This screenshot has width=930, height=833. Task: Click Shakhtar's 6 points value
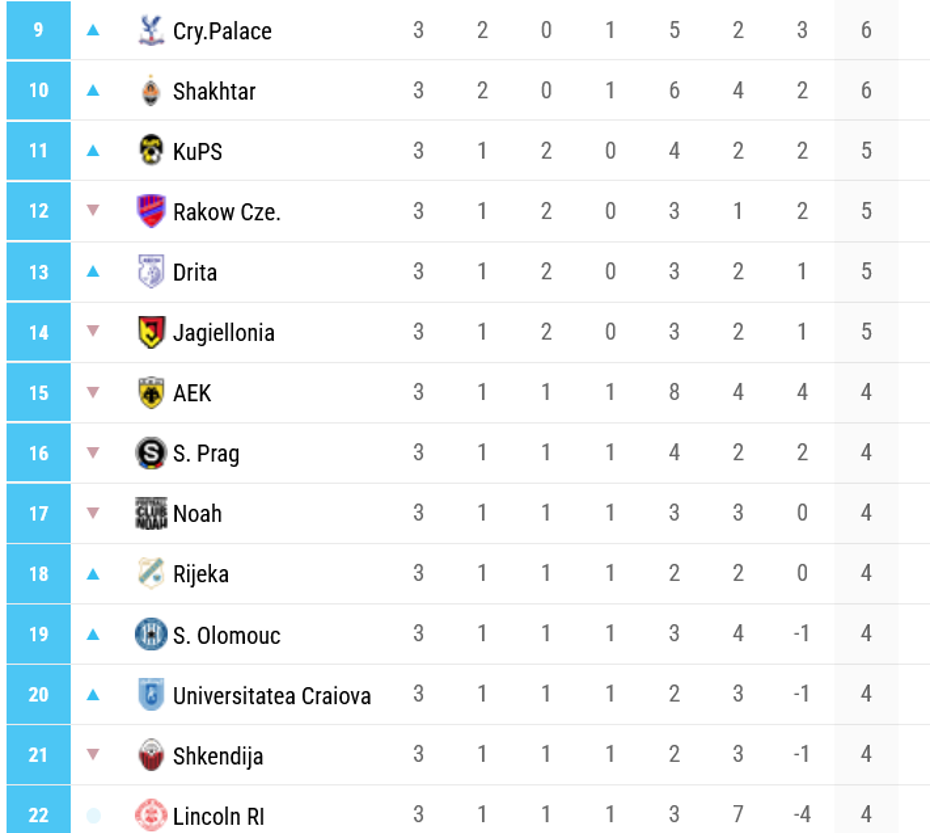866,91
